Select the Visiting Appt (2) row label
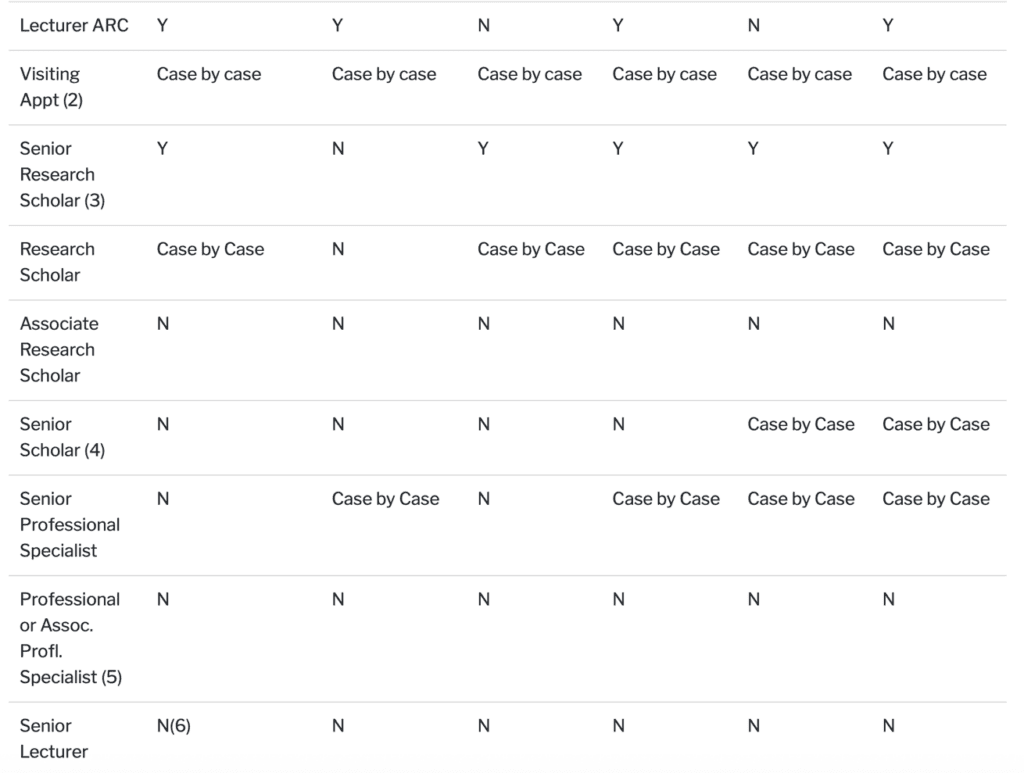The width and height of the screenshot is (1024, 773). coord(51,87)
